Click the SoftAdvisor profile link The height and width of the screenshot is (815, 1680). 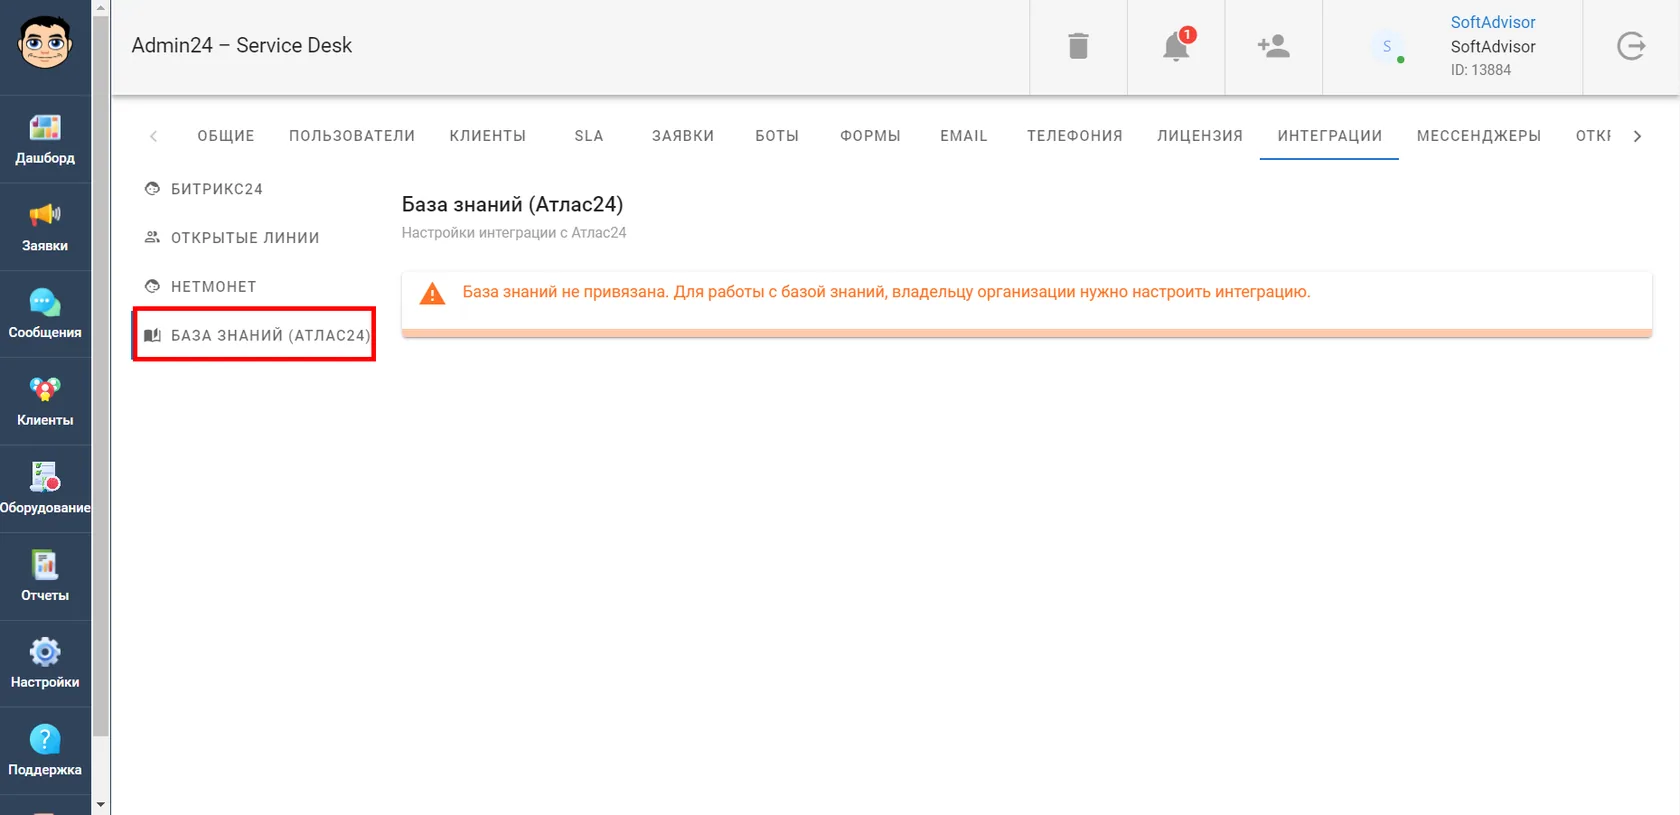pos(1492,22)
